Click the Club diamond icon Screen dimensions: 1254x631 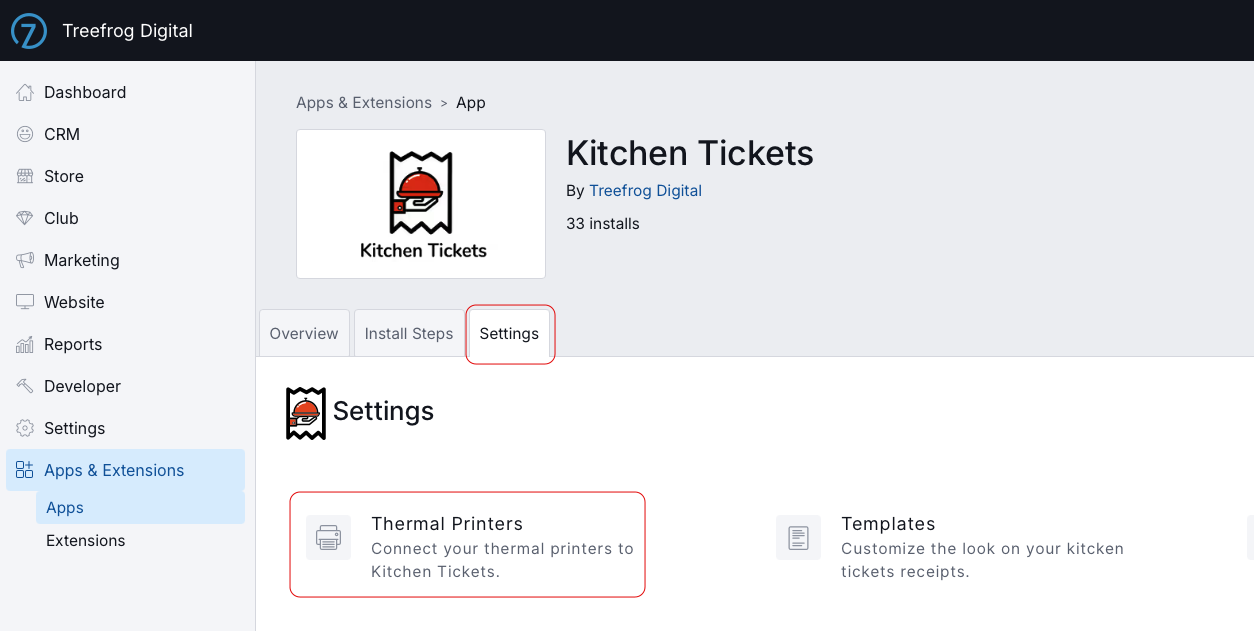pyautogui.click(x=25, y=218)
